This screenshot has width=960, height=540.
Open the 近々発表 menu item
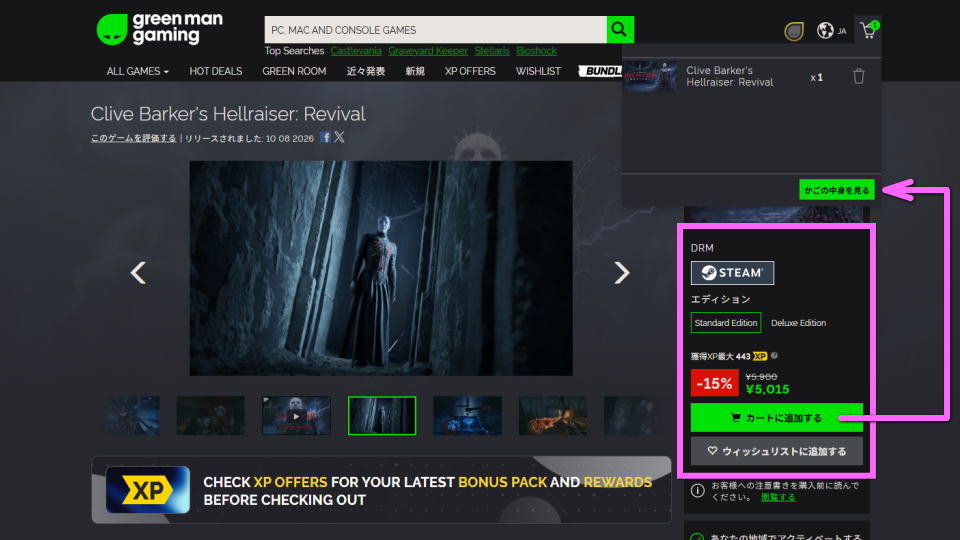(x=366, y=71)
